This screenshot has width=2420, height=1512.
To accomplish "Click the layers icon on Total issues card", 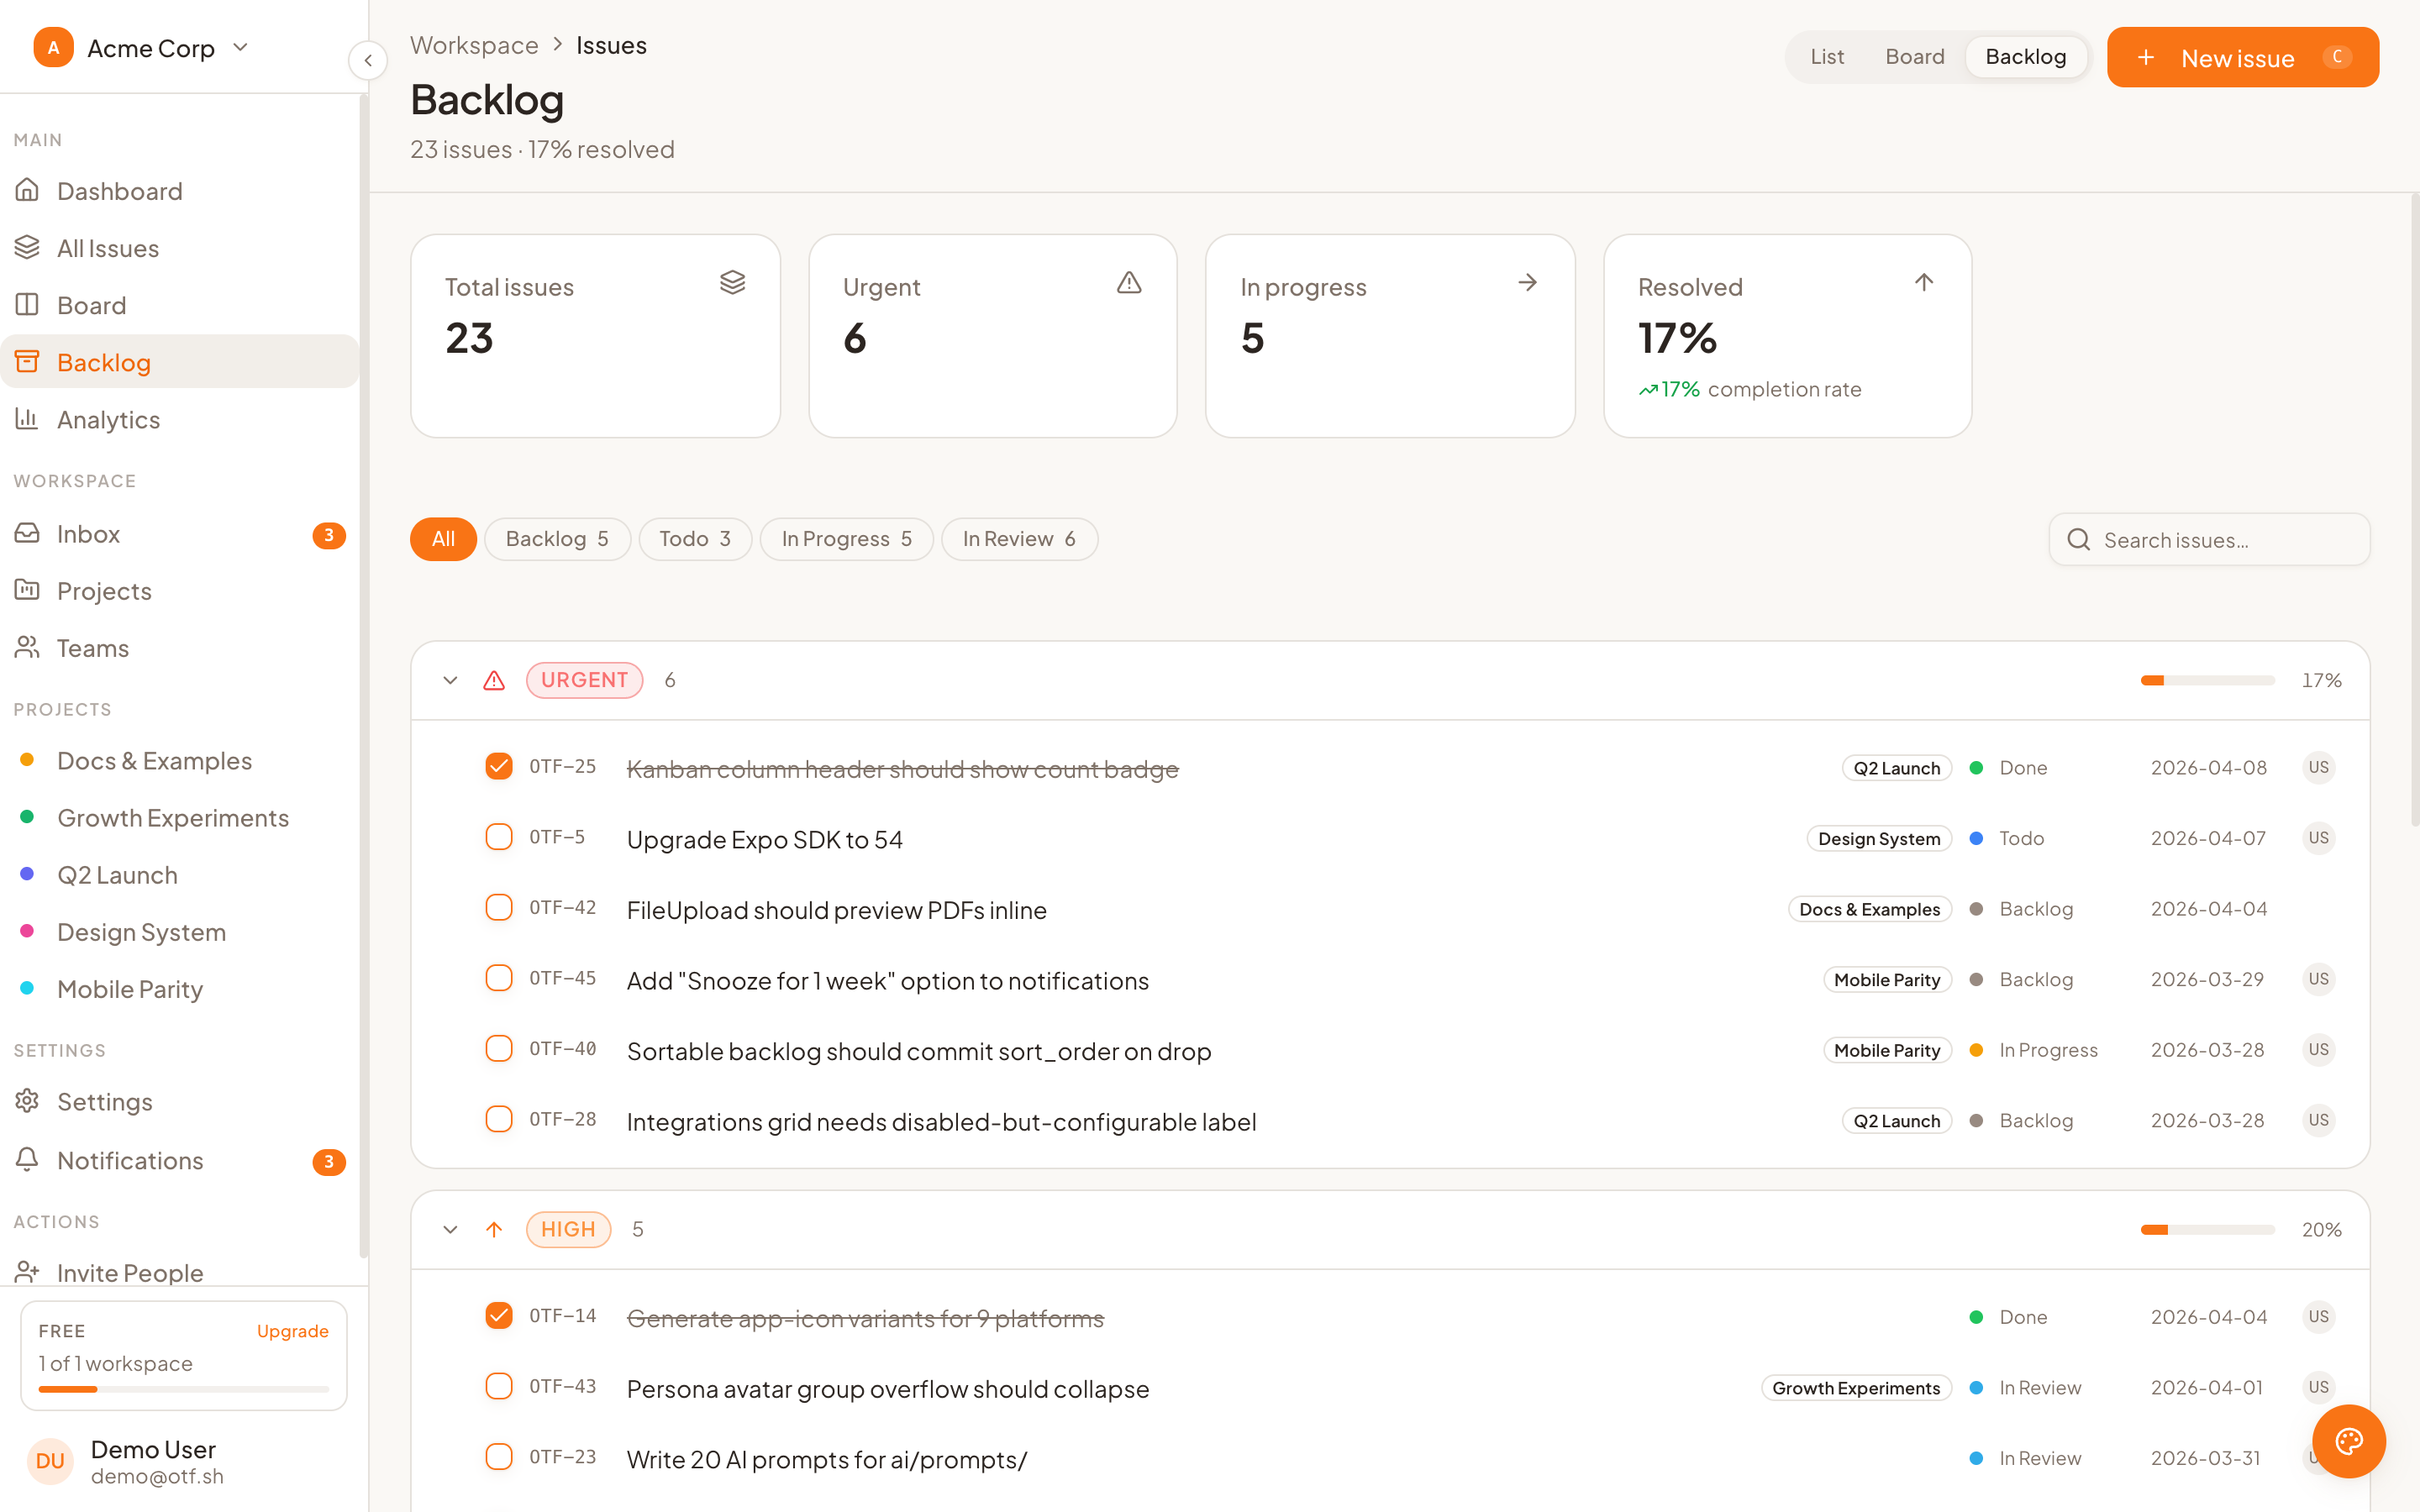I will pyautogui.click(x=733, y=283).
